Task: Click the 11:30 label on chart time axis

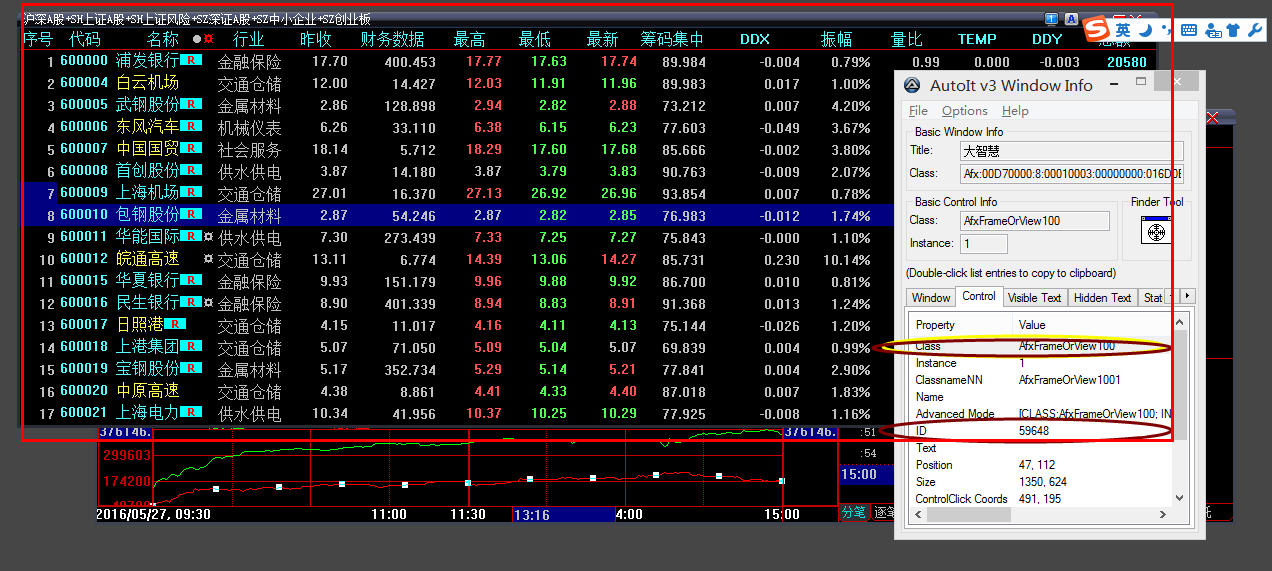Action: tap(467, 515)
